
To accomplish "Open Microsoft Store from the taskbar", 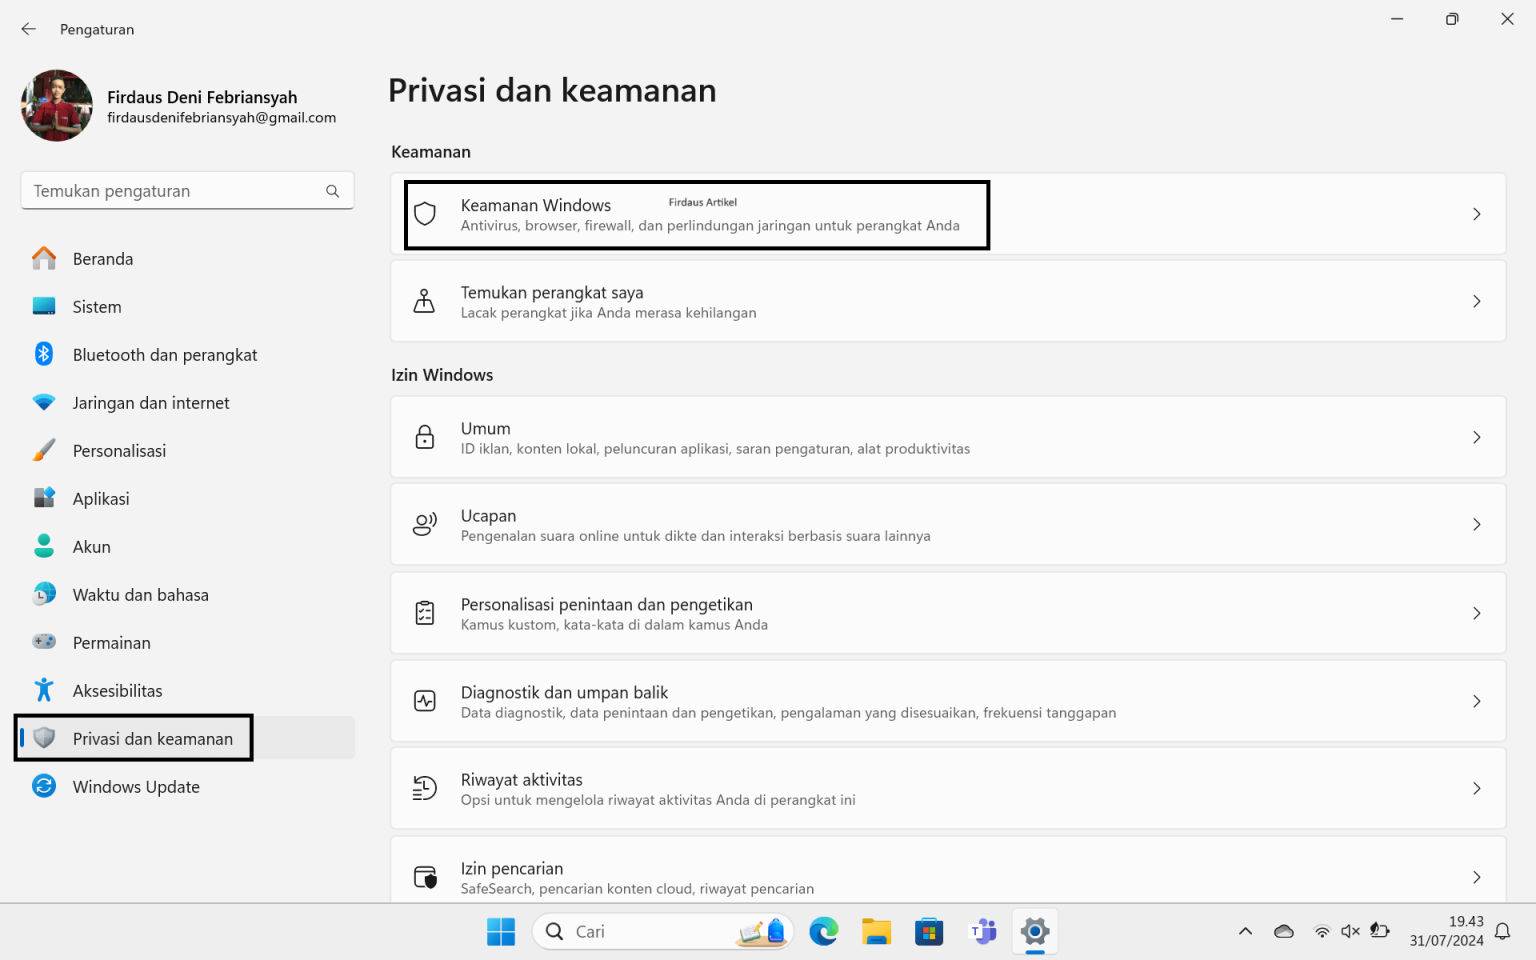I will coord(929,931).
